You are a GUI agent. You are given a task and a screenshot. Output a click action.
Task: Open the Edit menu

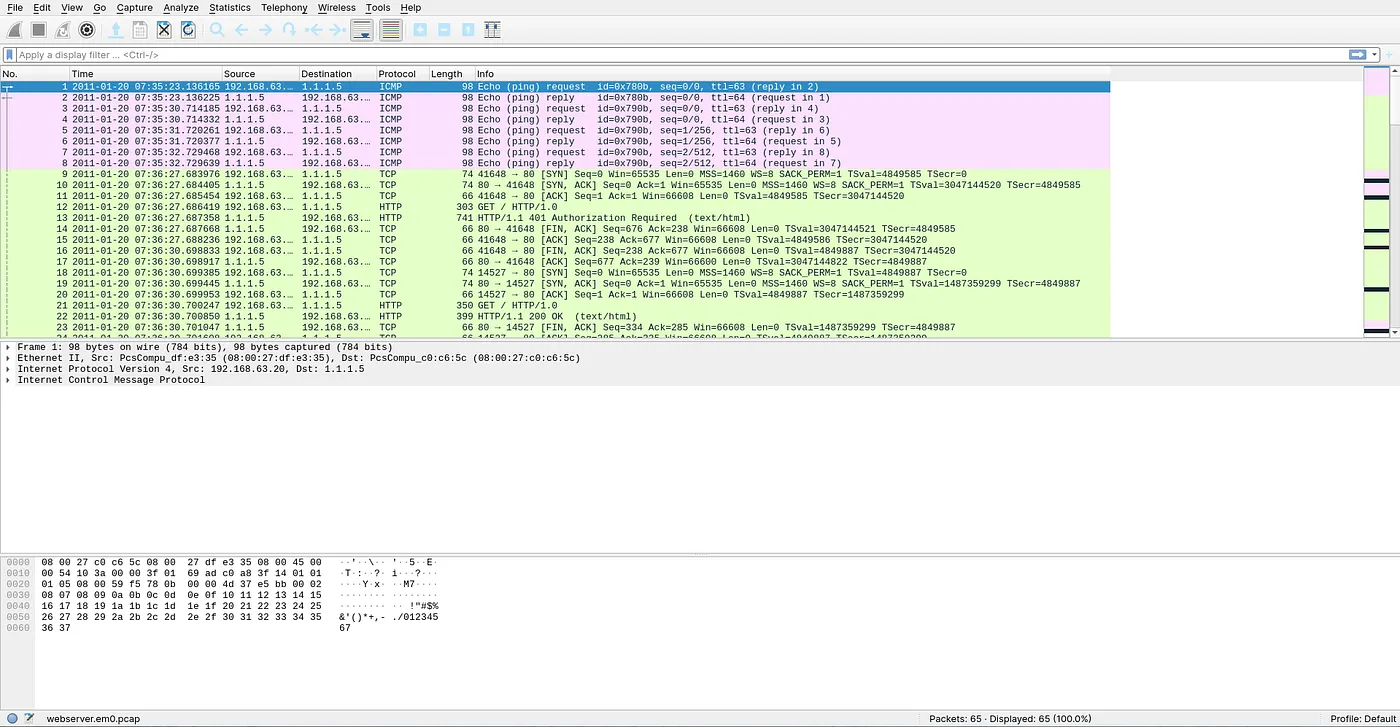[x=42, y=8]
